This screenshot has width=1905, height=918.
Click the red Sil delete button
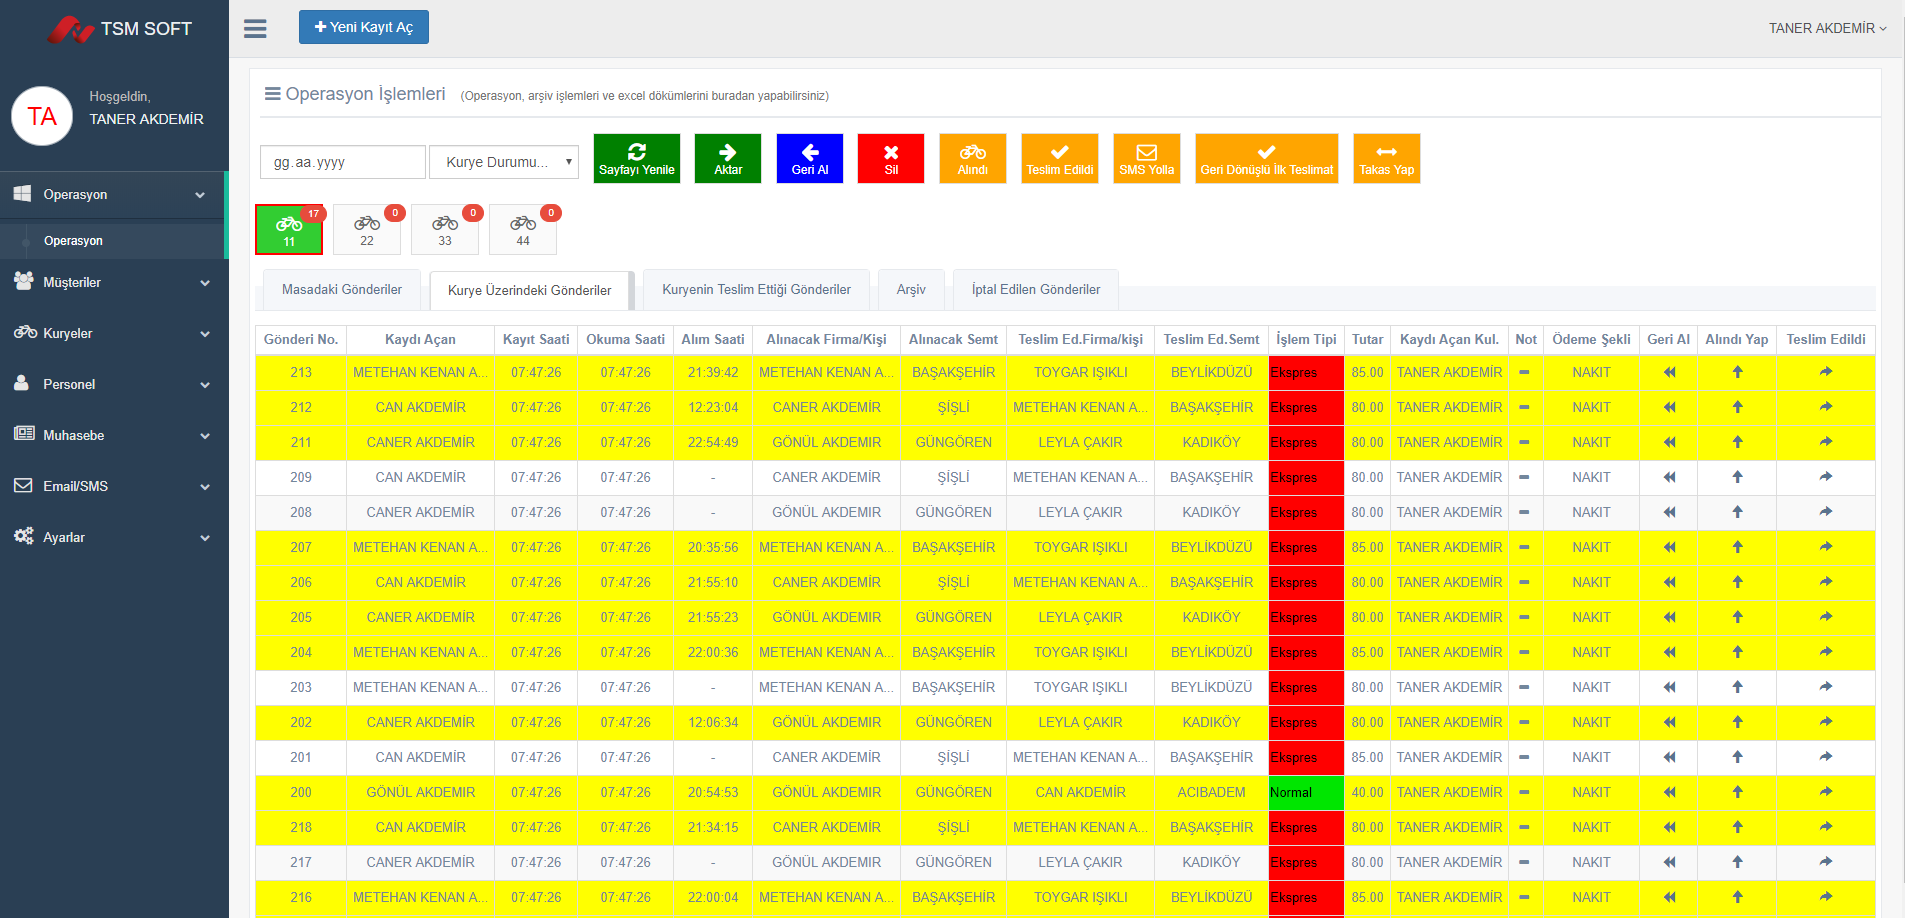(x=890, y=159)
